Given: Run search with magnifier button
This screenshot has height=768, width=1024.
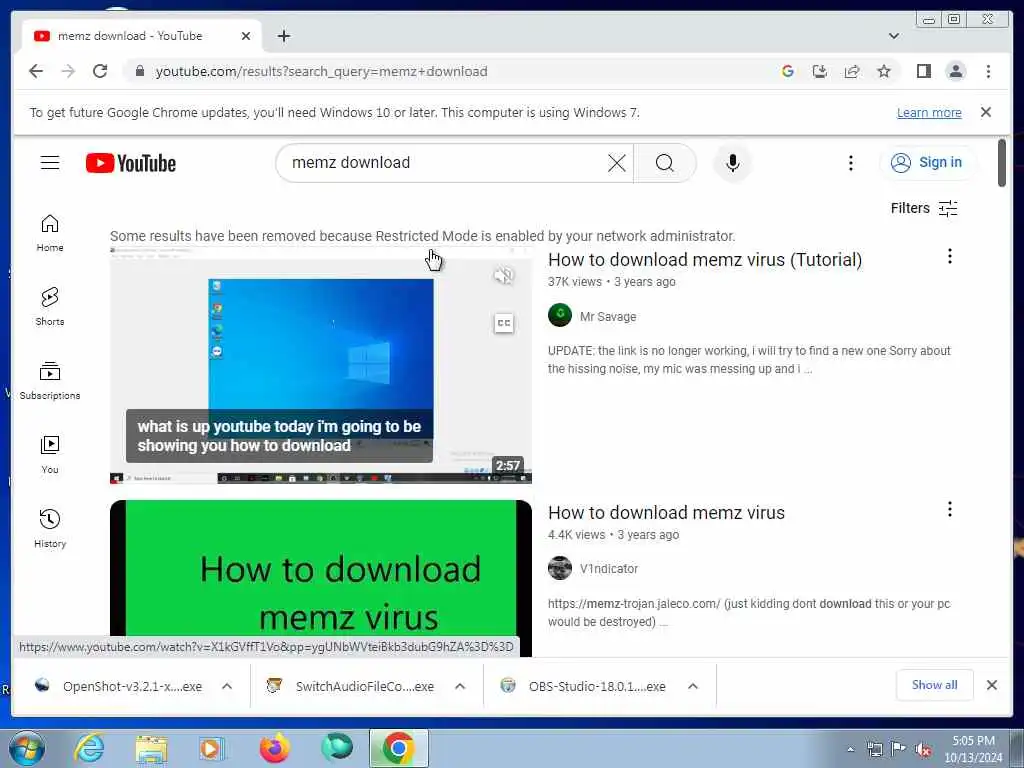Looking at the screenshot, I should coord(665,163).
